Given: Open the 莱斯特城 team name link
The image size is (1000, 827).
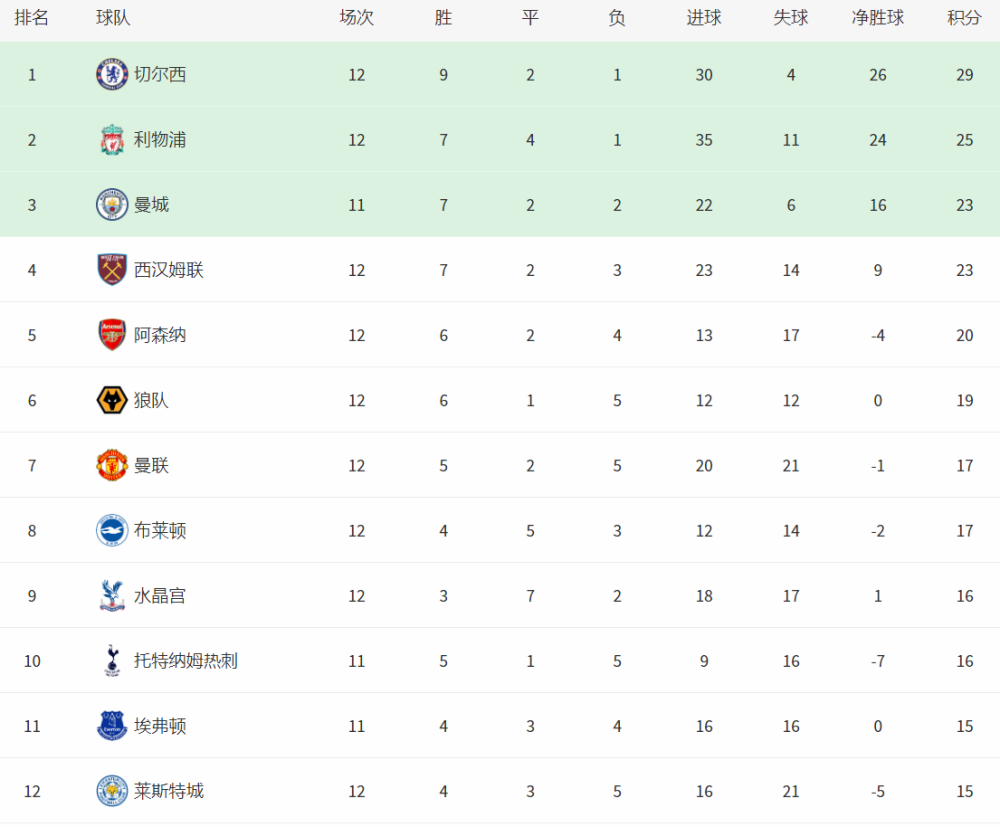Looking at the screenshot, I should [168, 791].
